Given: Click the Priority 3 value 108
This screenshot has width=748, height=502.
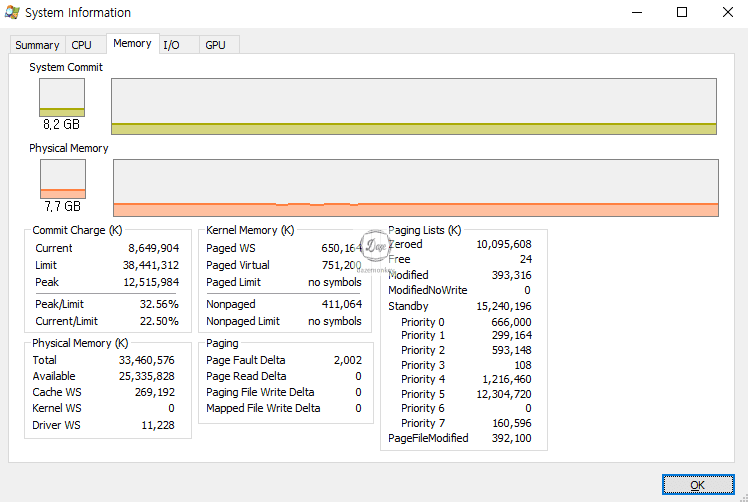Looking at the screenshot, I should [x=523, y=365].
